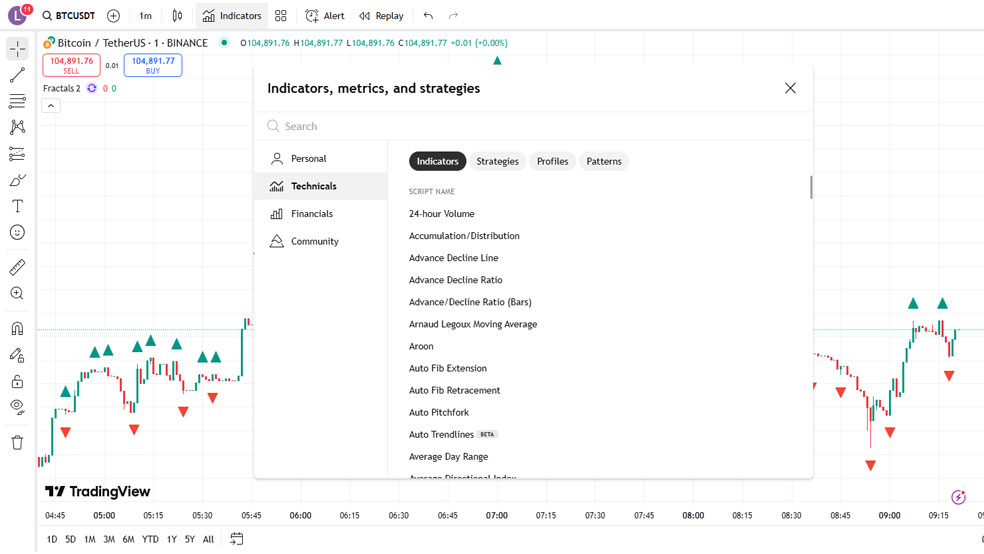The image size is (984, 554).
Task: Select the brush drawing tool
Action: [18, 180]
